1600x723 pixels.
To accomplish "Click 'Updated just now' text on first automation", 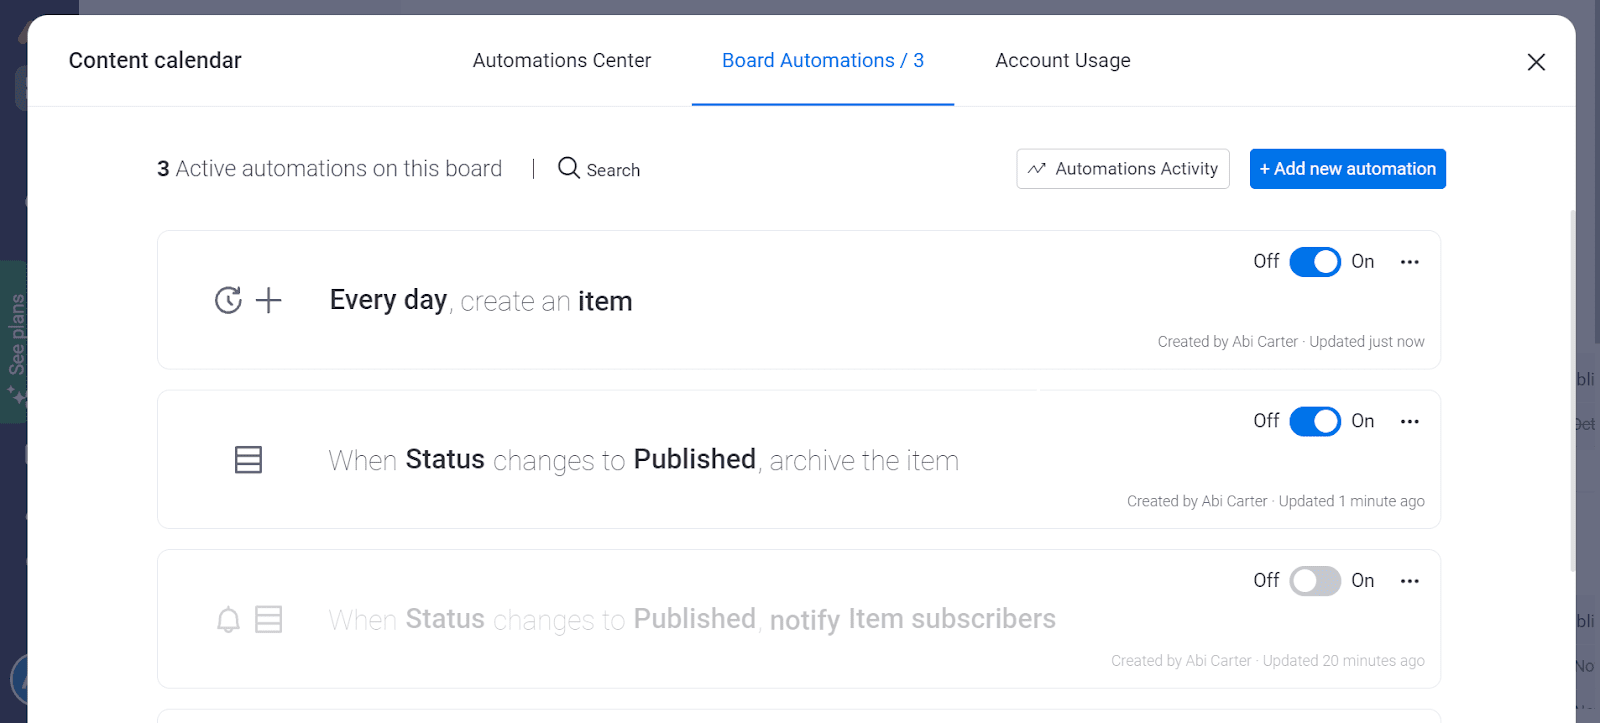I will coord(1367,342).
